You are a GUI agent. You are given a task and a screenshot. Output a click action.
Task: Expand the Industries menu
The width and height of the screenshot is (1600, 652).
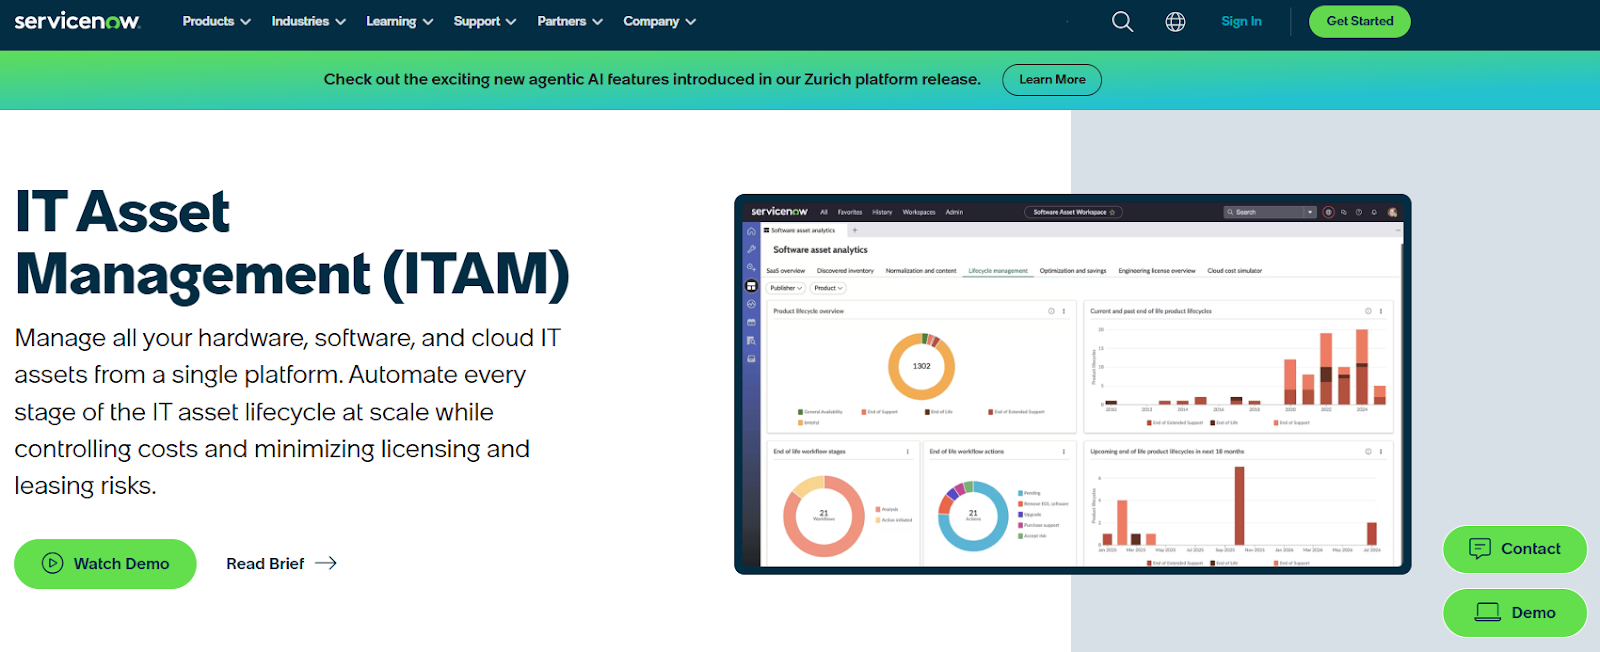(x=308, y=21)
